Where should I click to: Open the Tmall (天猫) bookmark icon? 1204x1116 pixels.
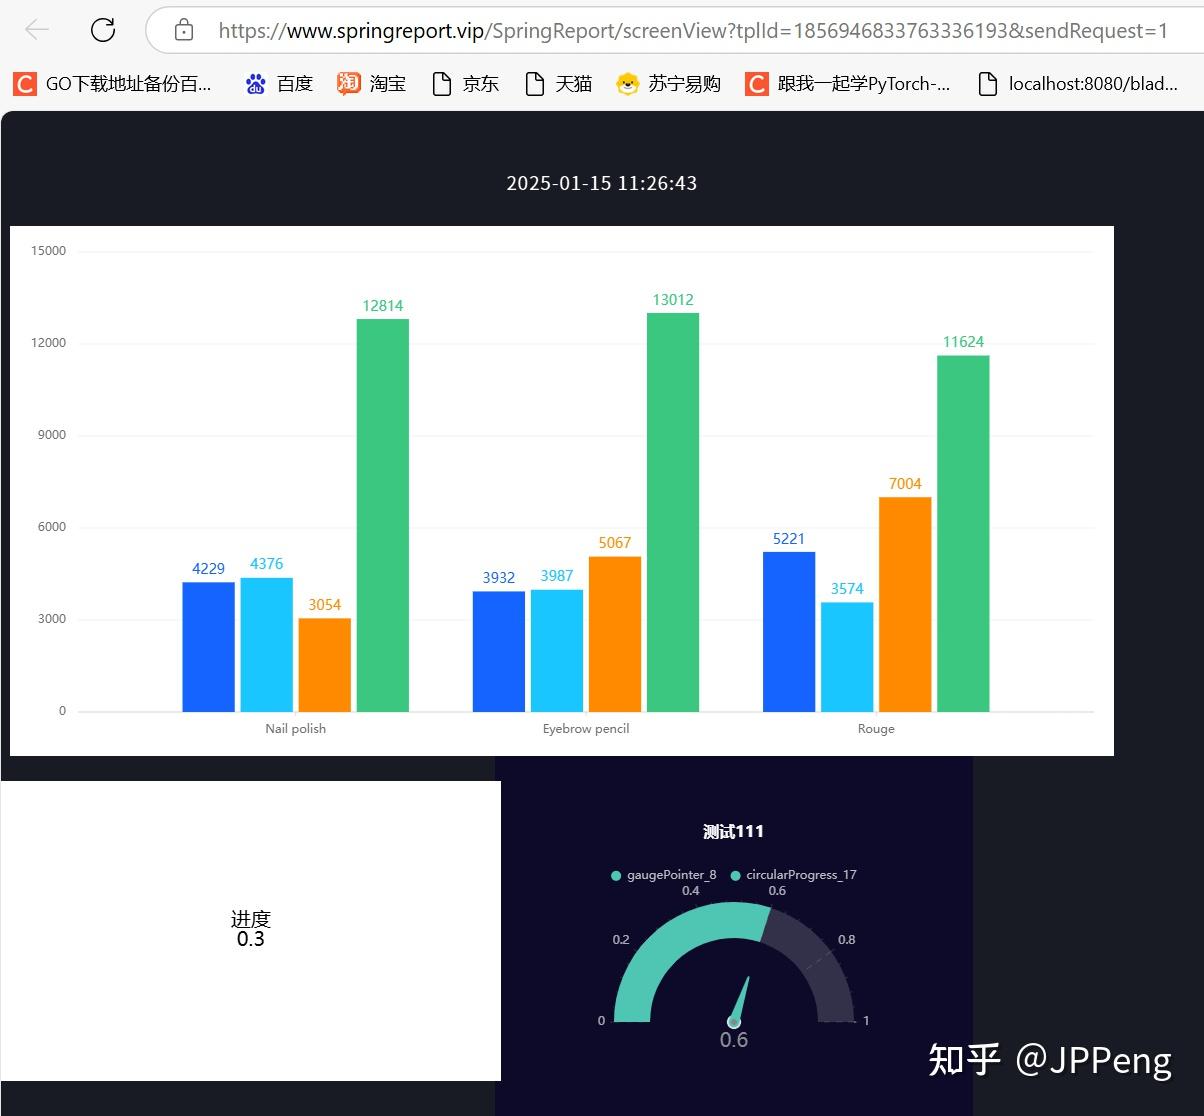coord(534,83)
